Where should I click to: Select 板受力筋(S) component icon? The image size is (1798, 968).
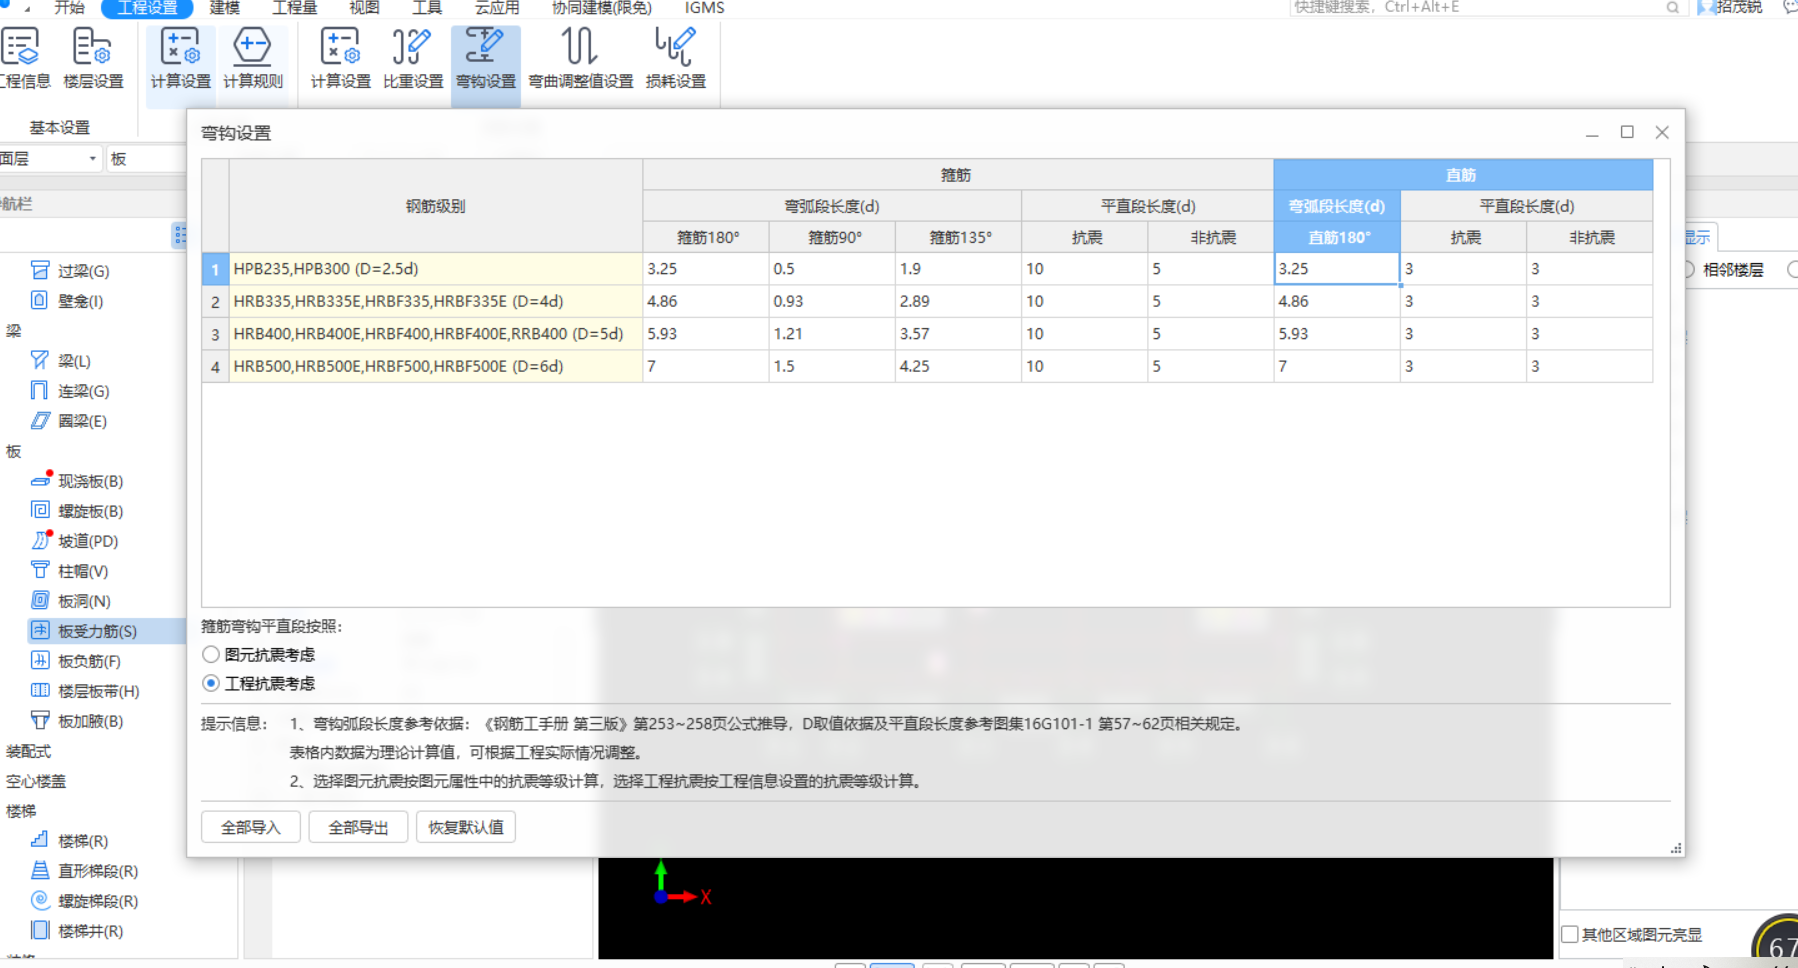tap(40, 630)
